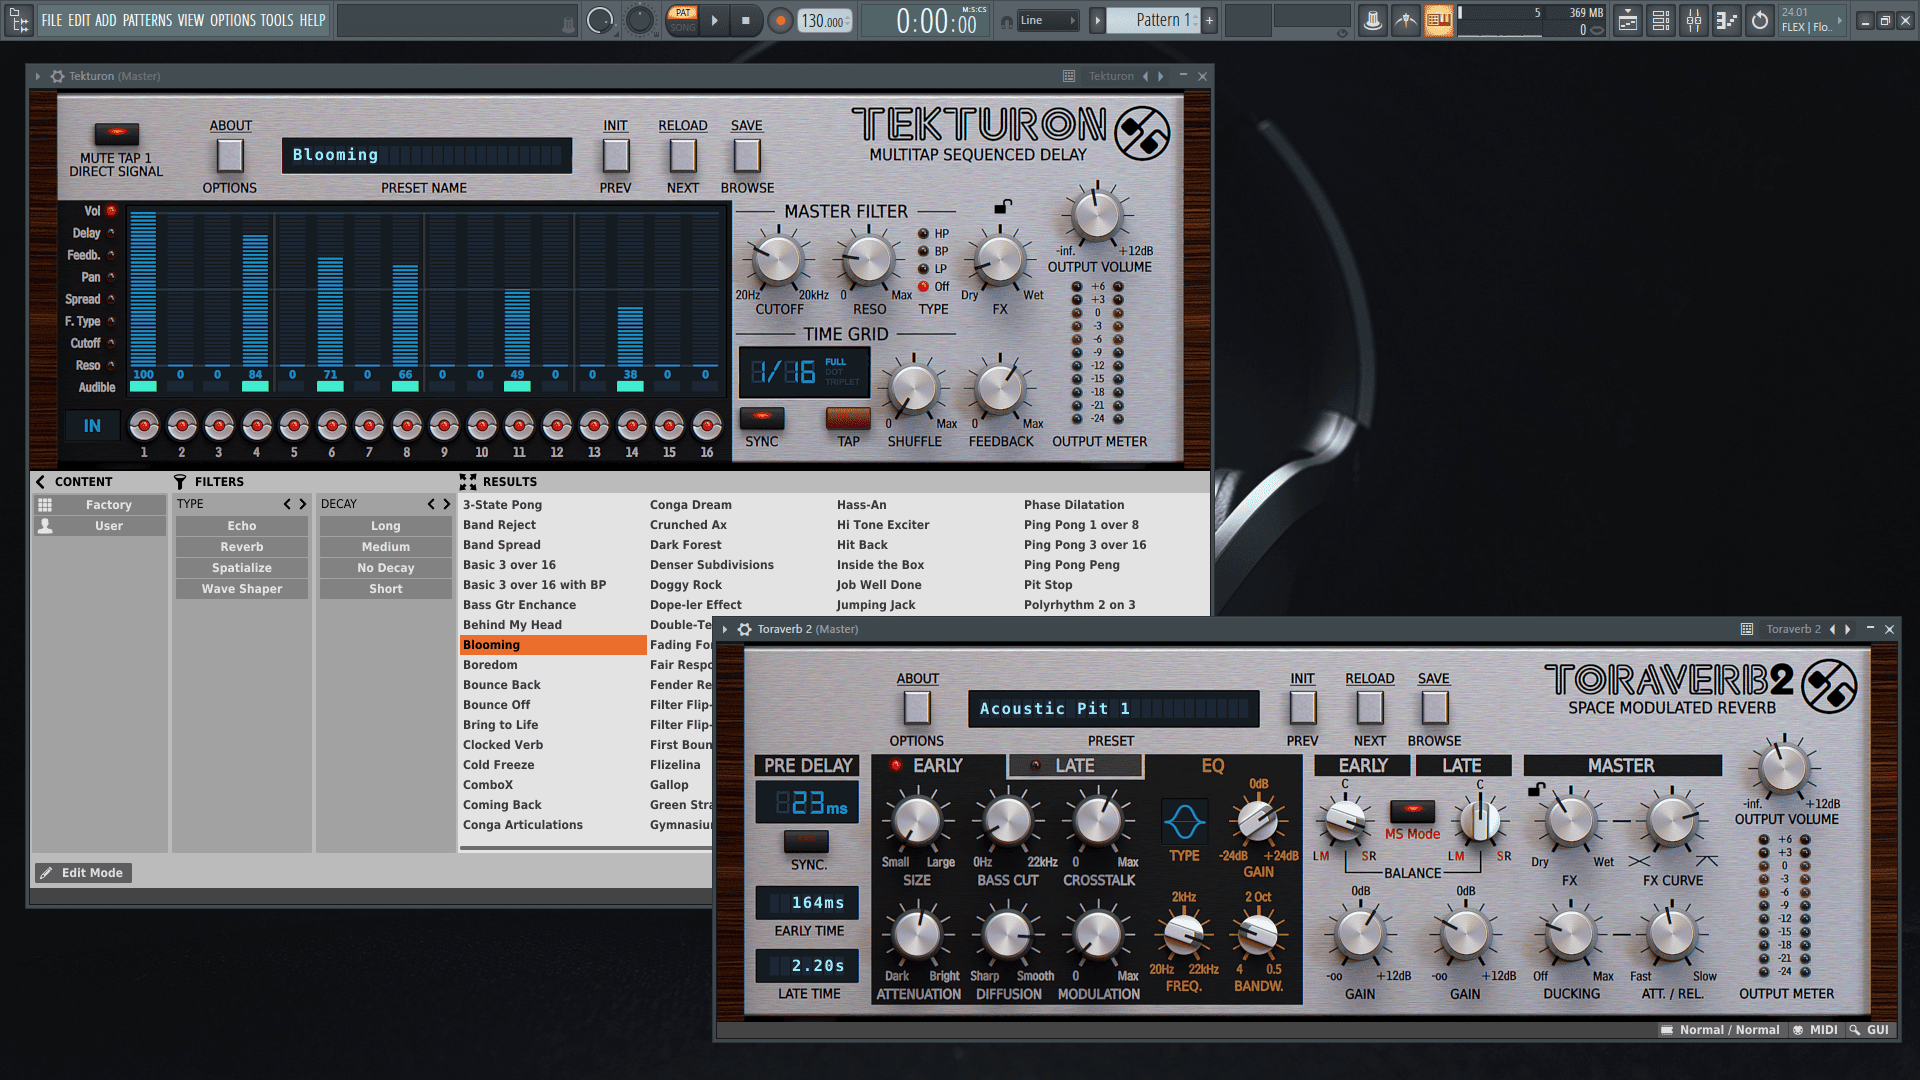Click the Toraverb2 logo emblem
1920x1080 pixels.
tap(1829, 686)
